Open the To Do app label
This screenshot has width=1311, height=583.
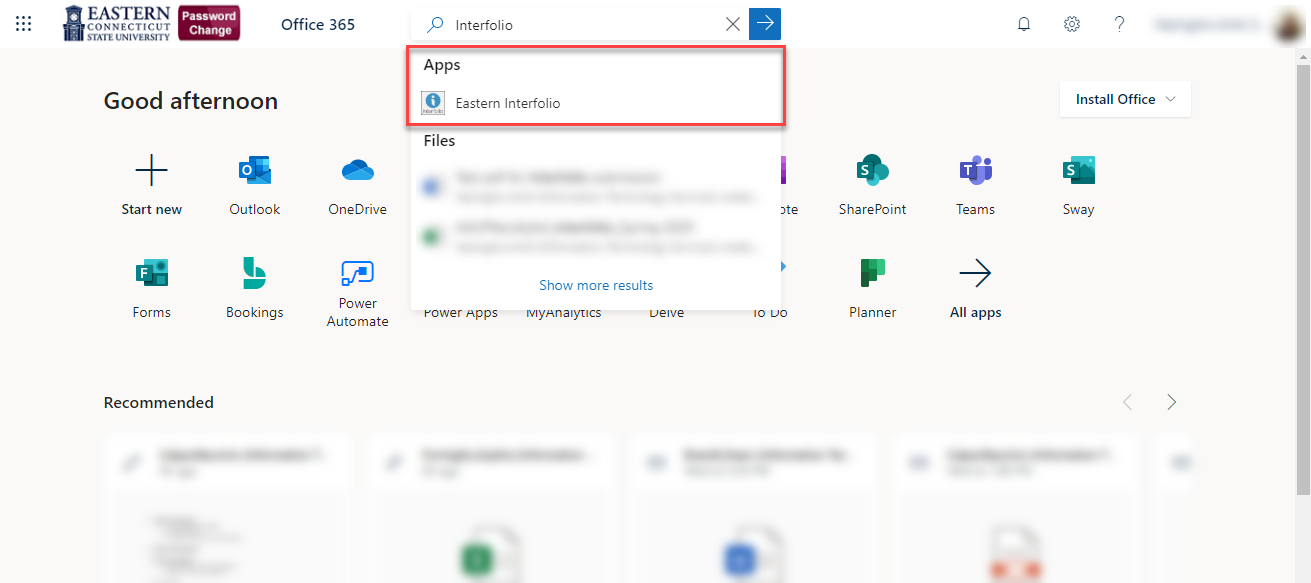coord(770,312)
